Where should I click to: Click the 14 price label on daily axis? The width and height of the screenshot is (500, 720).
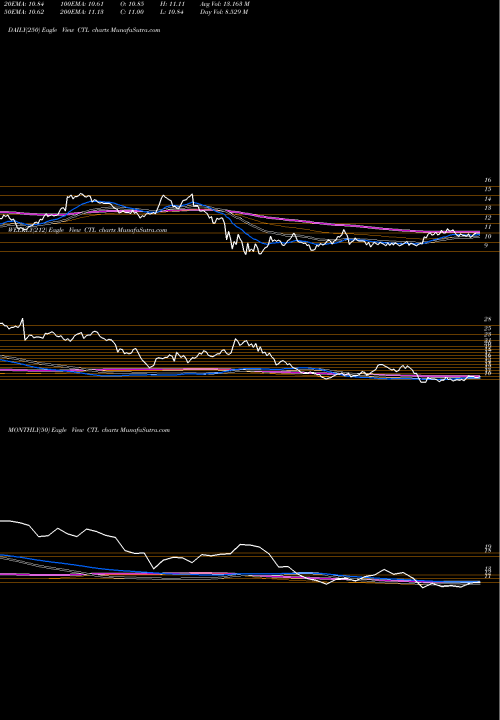(488, 199)
